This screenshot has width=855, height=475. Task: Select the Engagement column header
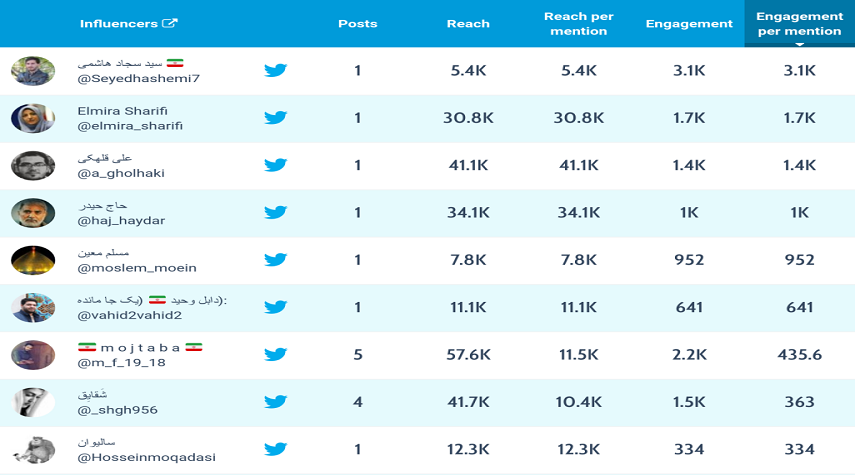coord(689,24)
